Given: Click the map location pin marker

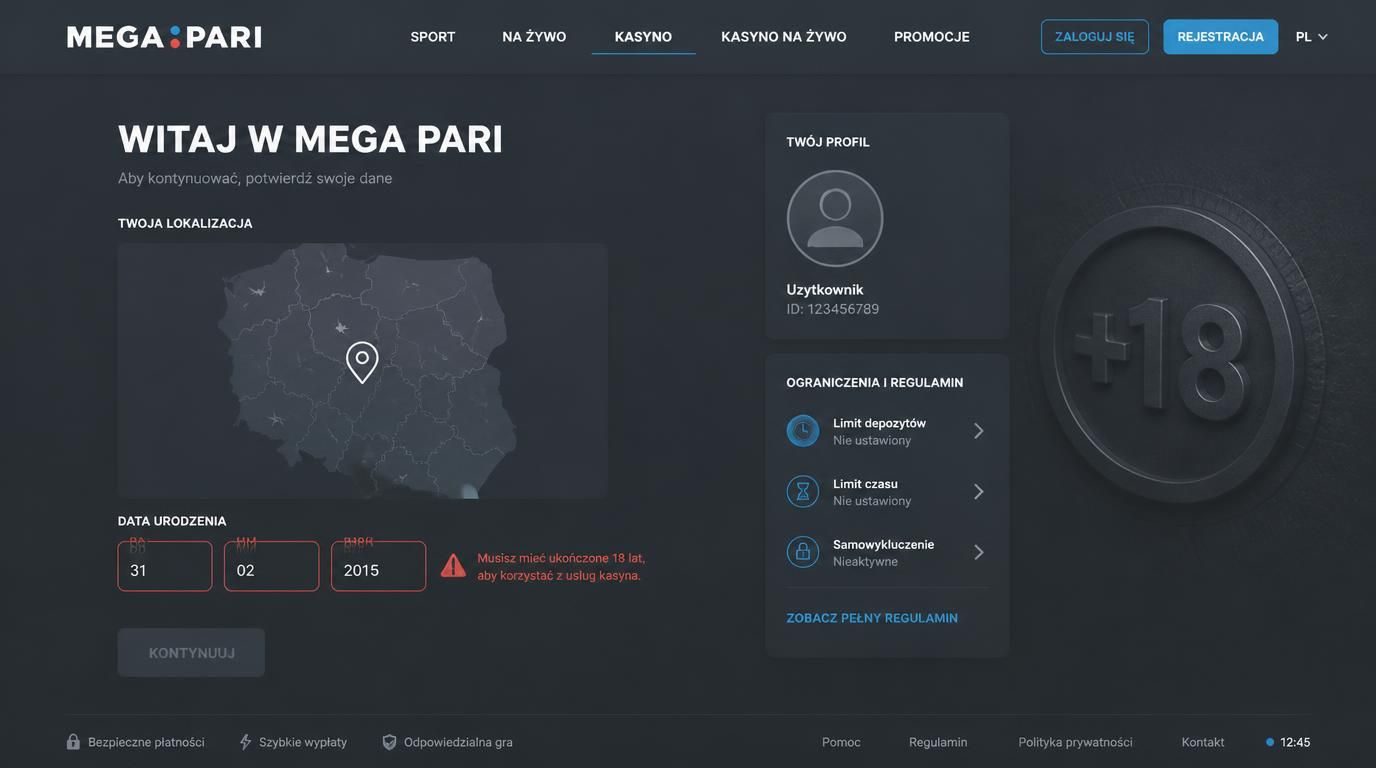Looking at the screenshot, I should pos(362,362).
